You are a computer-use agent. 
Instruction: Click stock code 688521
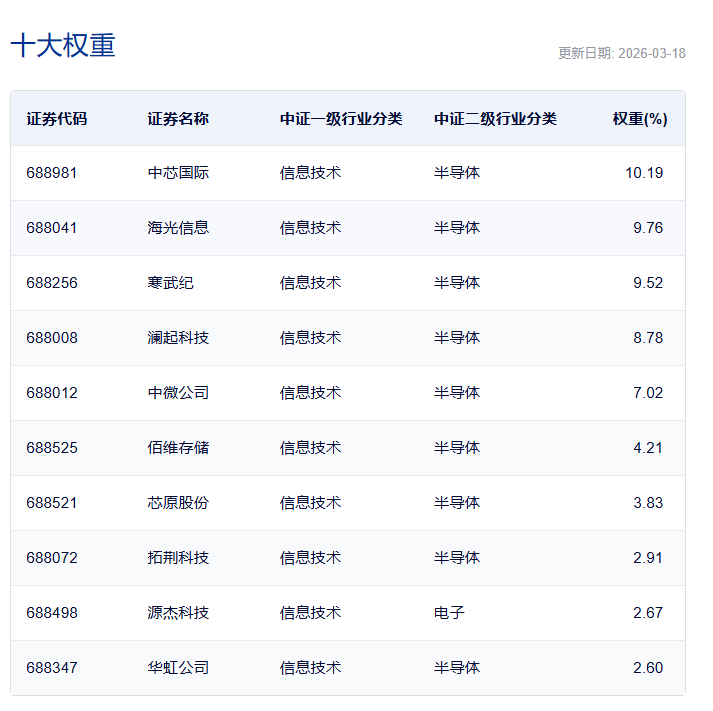pos(52,503)
